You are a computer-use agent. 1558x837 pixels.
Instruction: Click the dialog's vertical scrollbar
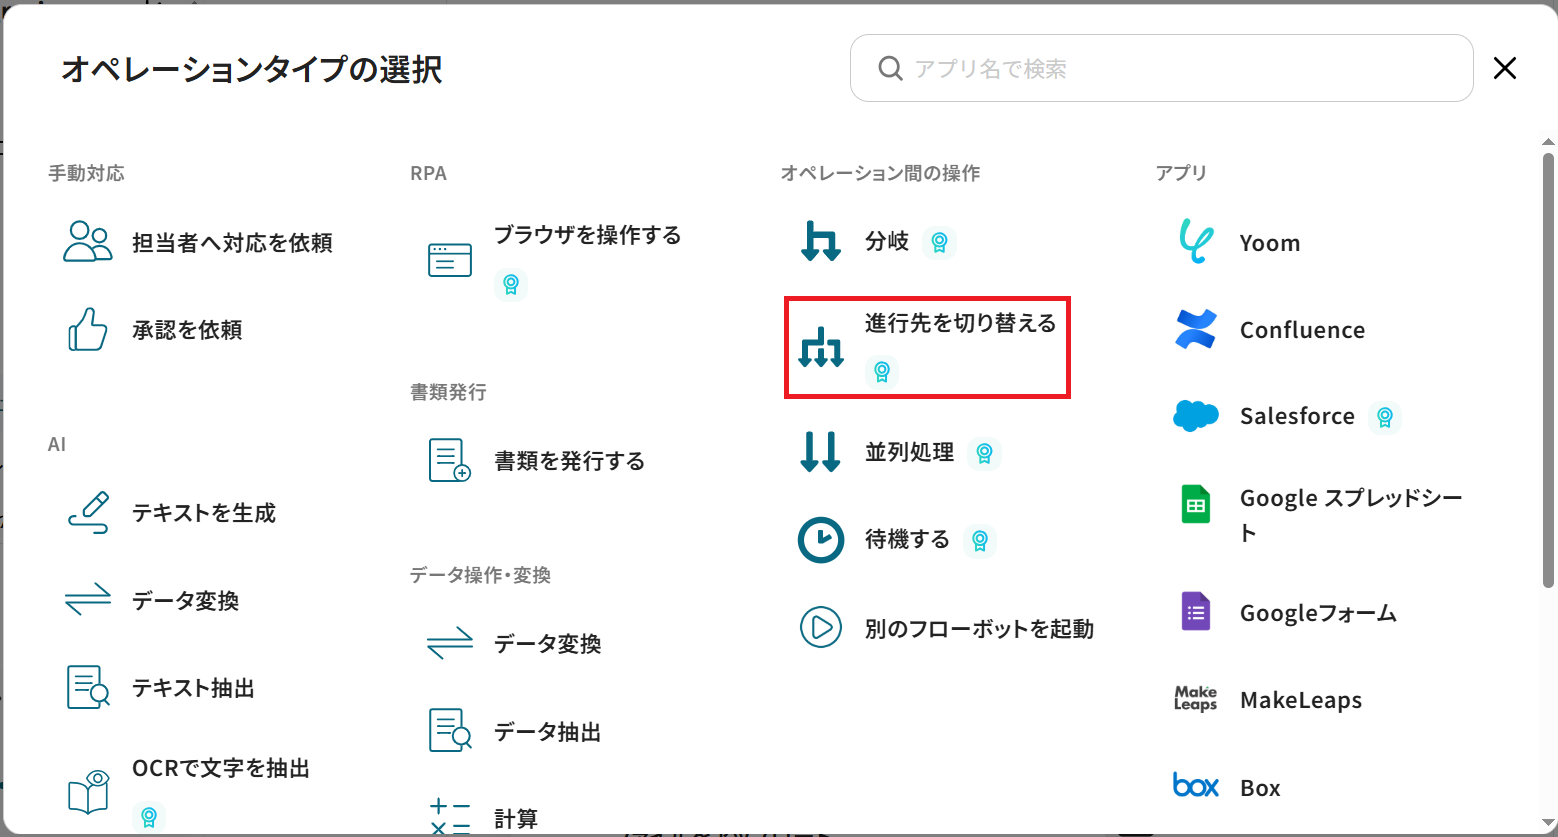click(1548, 370)
